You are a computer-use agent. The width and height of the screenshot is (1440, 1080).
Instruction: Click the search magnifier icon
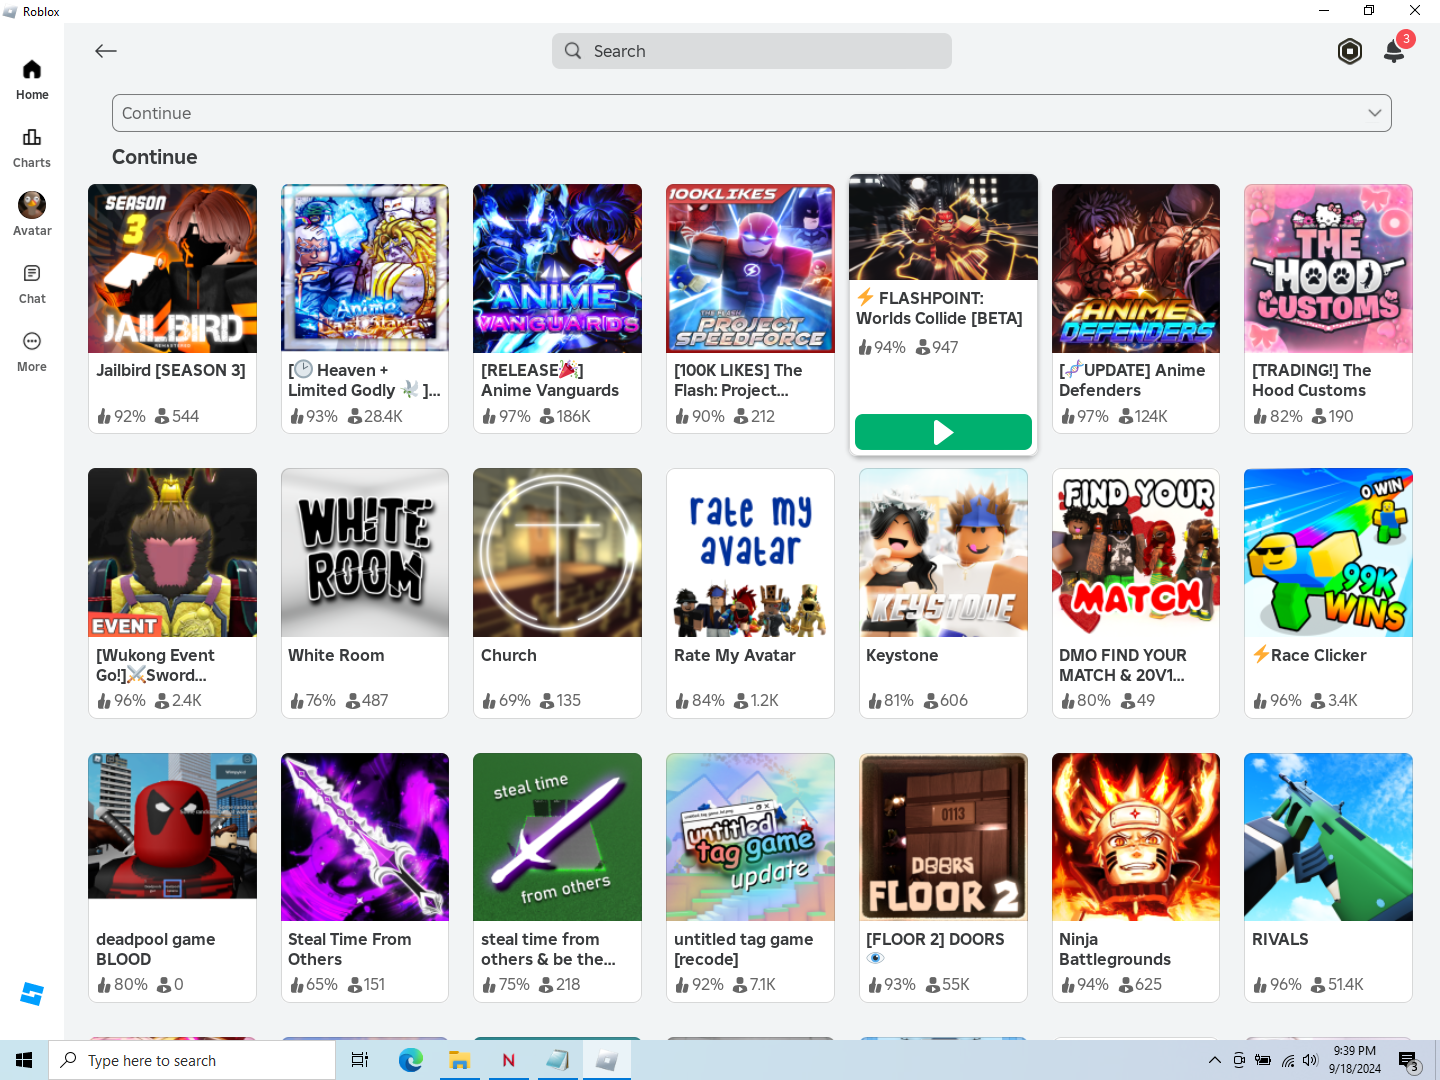(x=573, y=51)
